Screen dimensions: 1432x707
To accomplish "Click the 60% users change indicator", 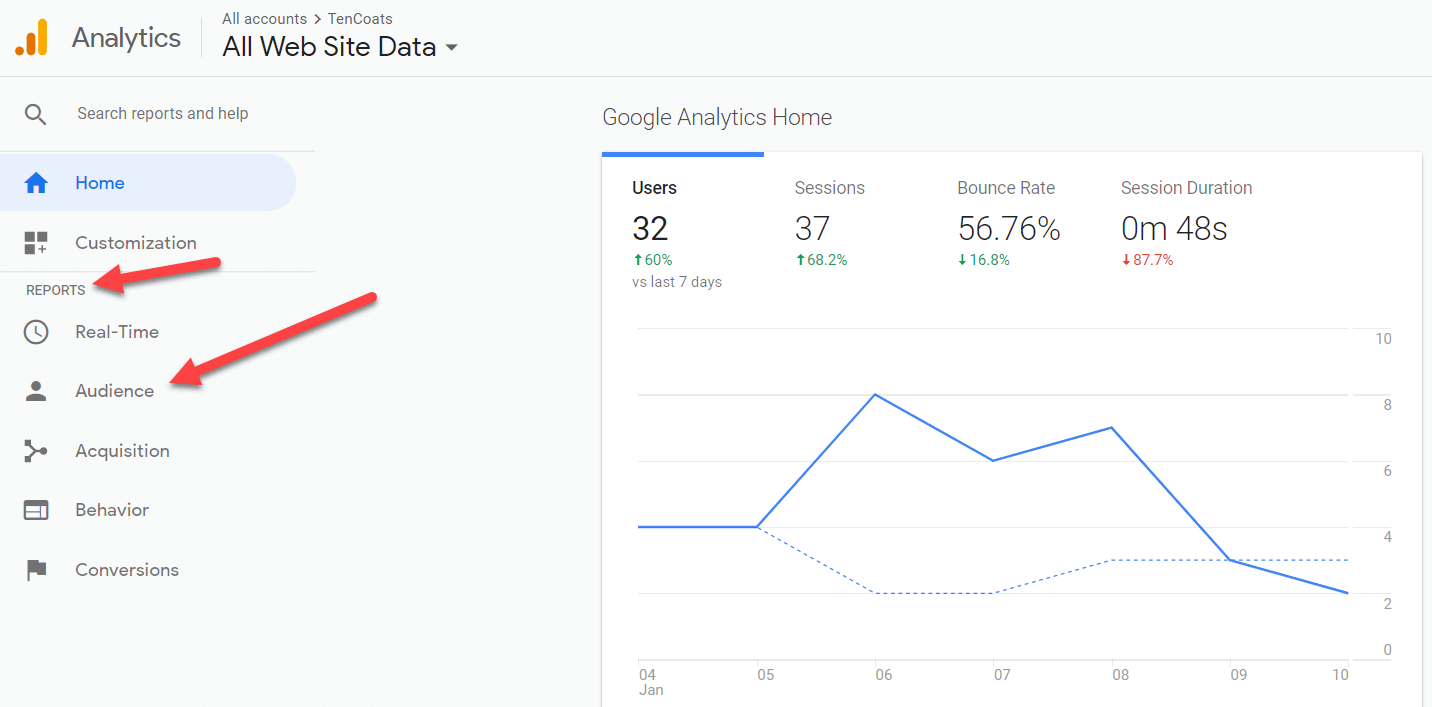I will point(653,260).
